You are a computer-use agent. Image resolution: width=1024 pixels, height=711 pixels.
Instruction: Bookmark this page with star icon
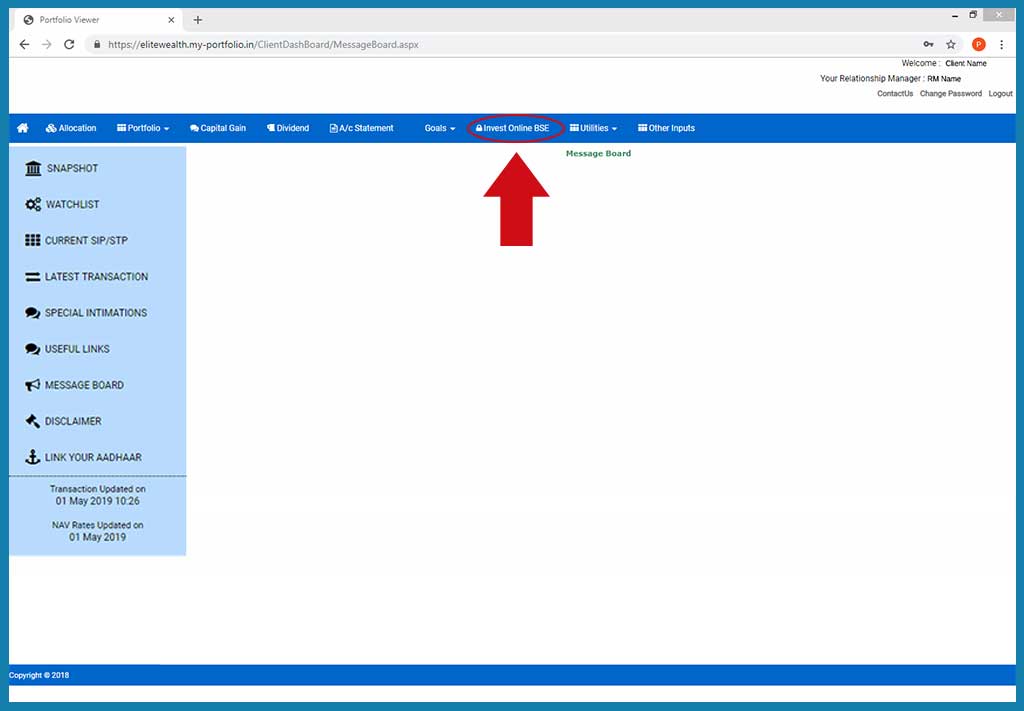(x=951, y=44)
